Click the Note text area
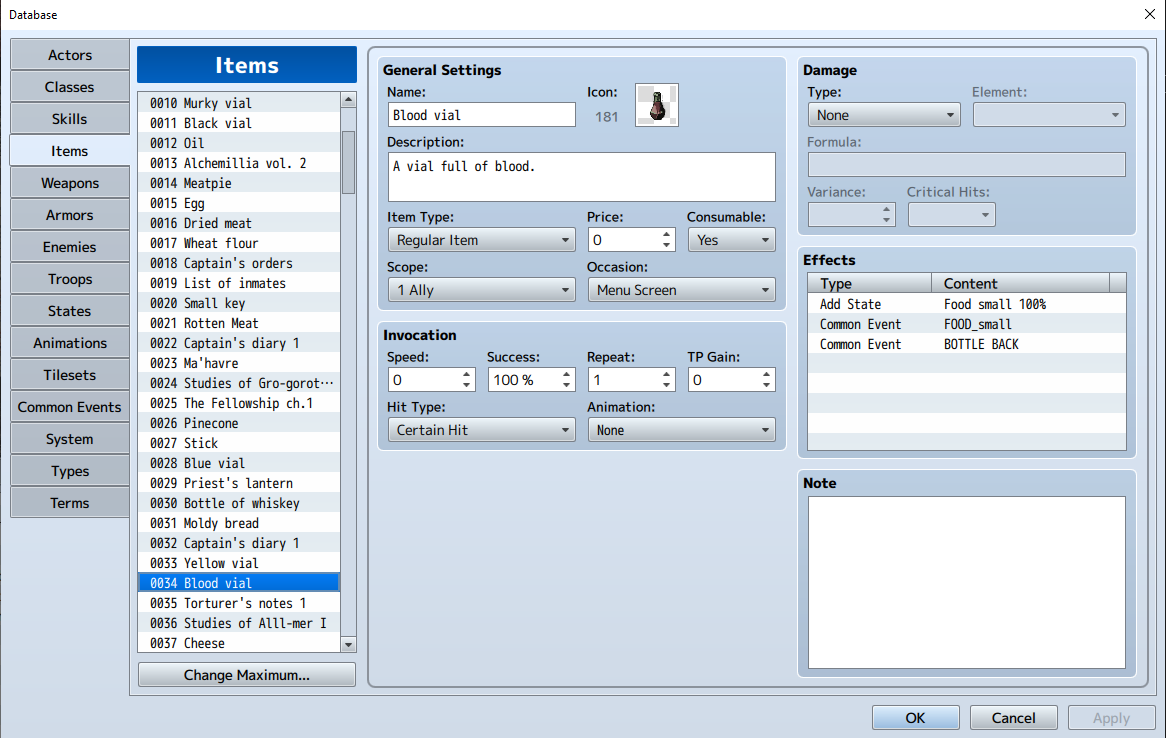The width and height of the screenshot is (1166, 738). tap(967, 583)
